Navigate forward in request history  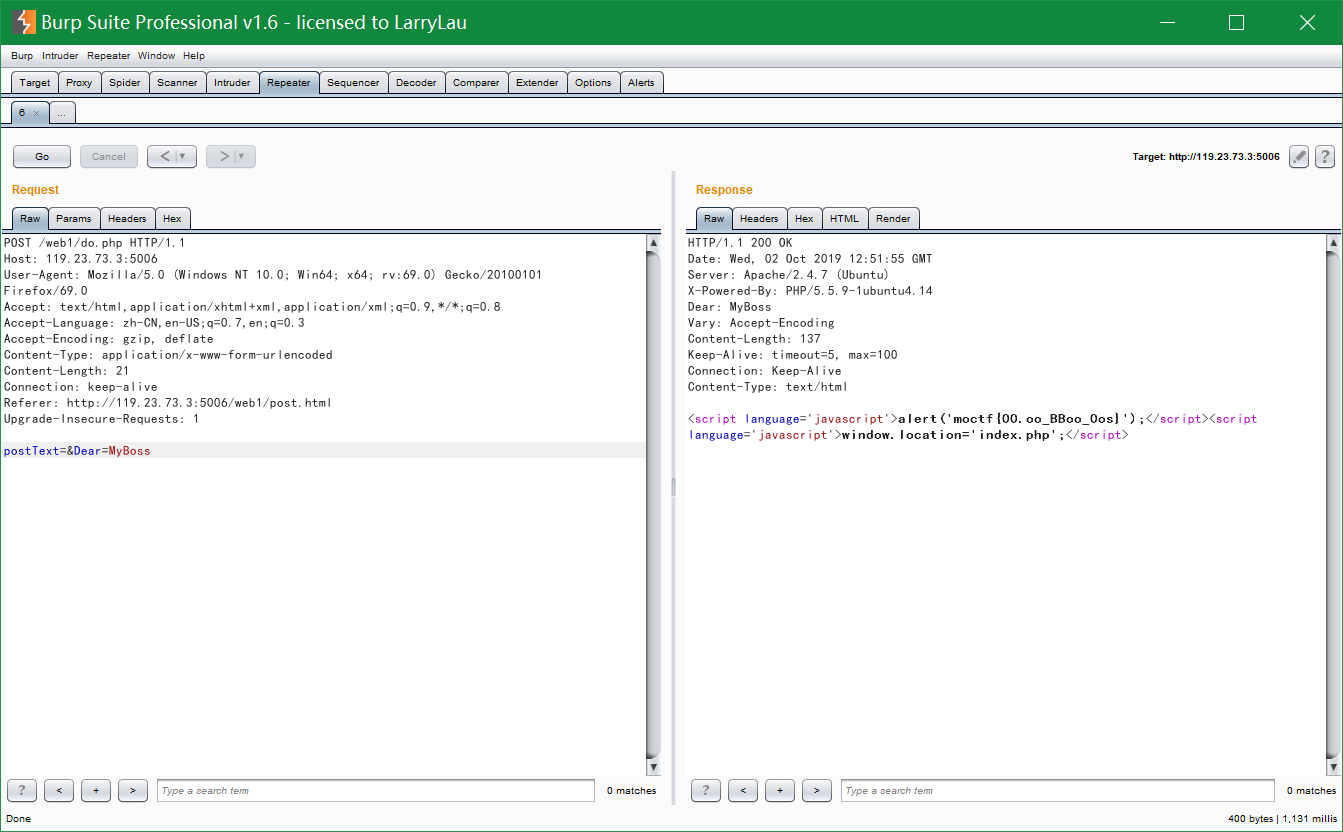pos(223,156)
